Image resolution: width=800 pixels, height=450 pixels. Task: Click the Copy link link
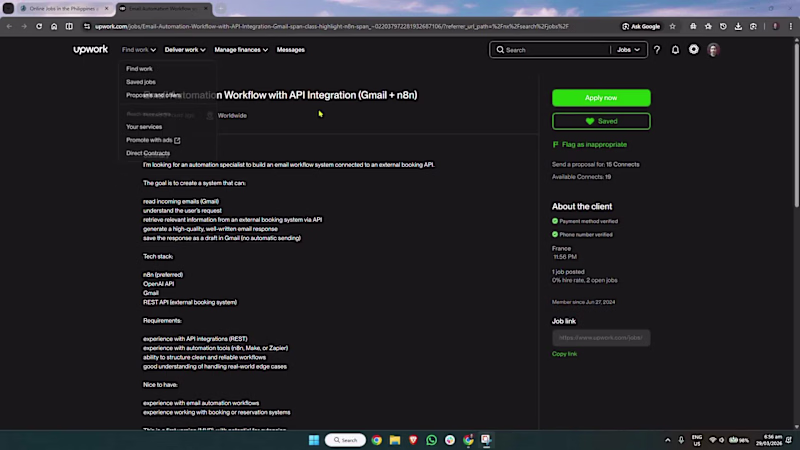coord(564,354)
